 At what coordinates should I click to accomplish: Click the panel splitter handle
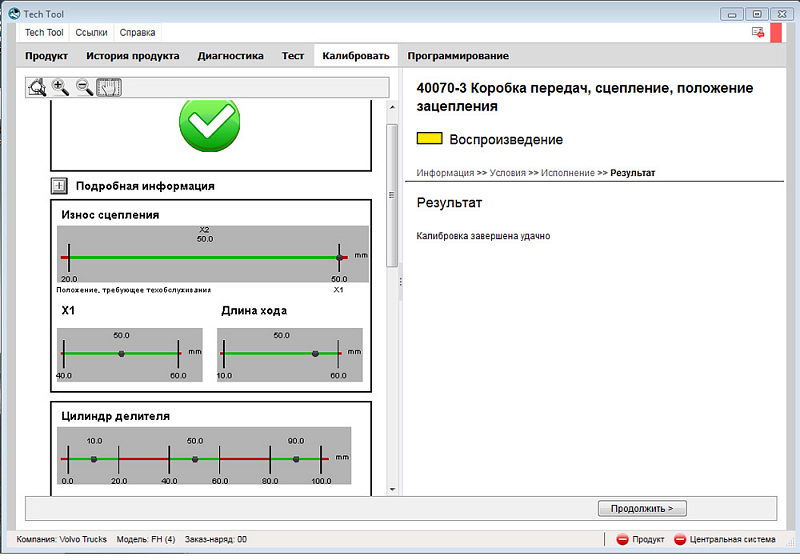[x=401, y=282]
